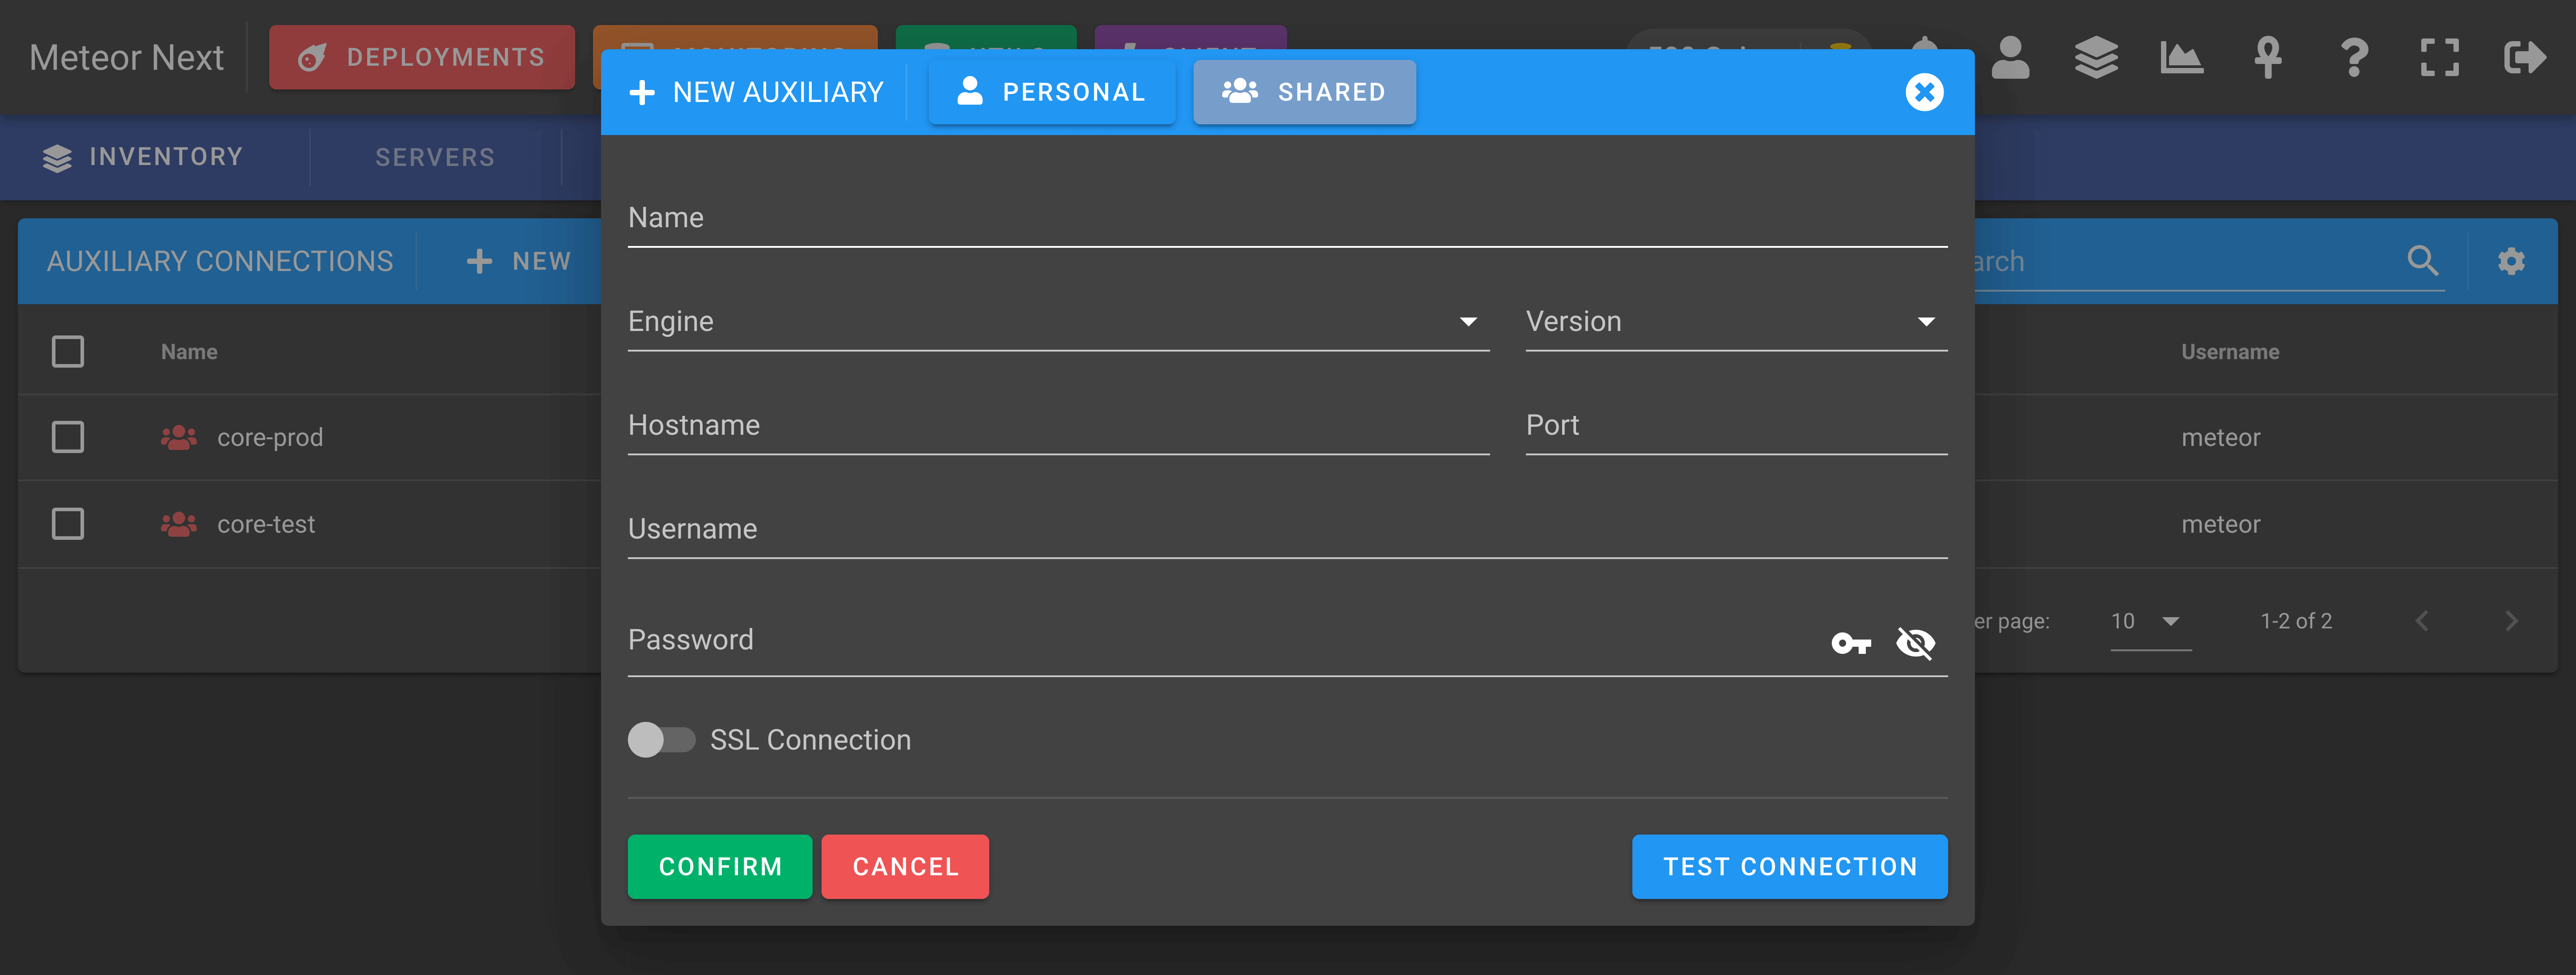Click New in Auxiliary Connections toolbar
The image size is (2576, 975).
coord(519,261)
